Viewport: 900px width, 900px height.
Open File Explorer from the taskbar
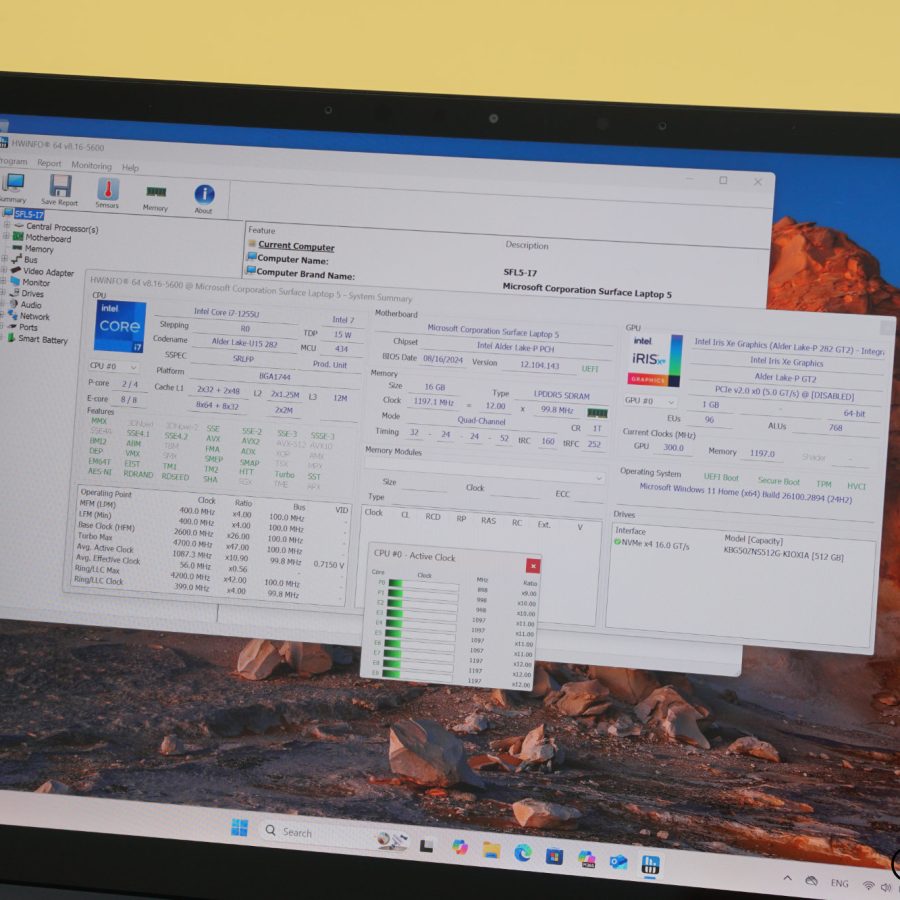point(491,850)
